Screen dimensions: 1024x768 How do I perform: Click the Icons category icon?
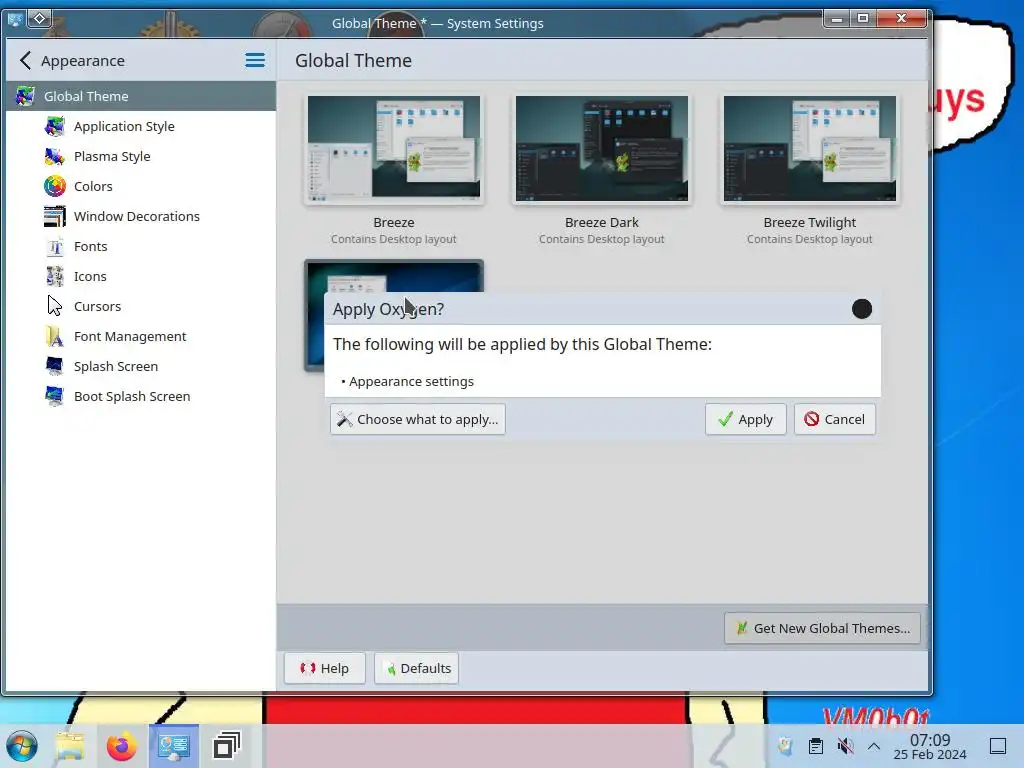tap(55, 276)
